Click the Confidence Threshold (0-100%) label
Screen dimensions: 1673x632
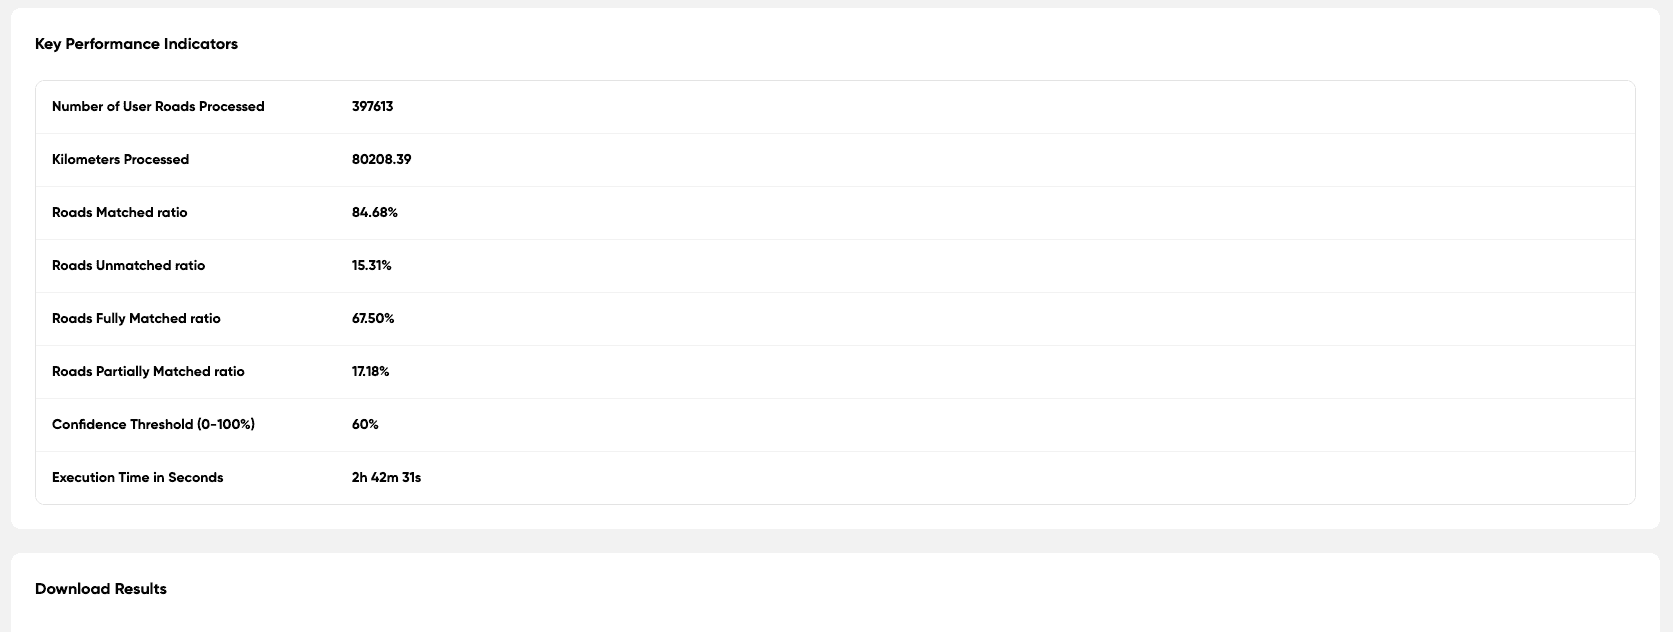(x=153, y=425)
